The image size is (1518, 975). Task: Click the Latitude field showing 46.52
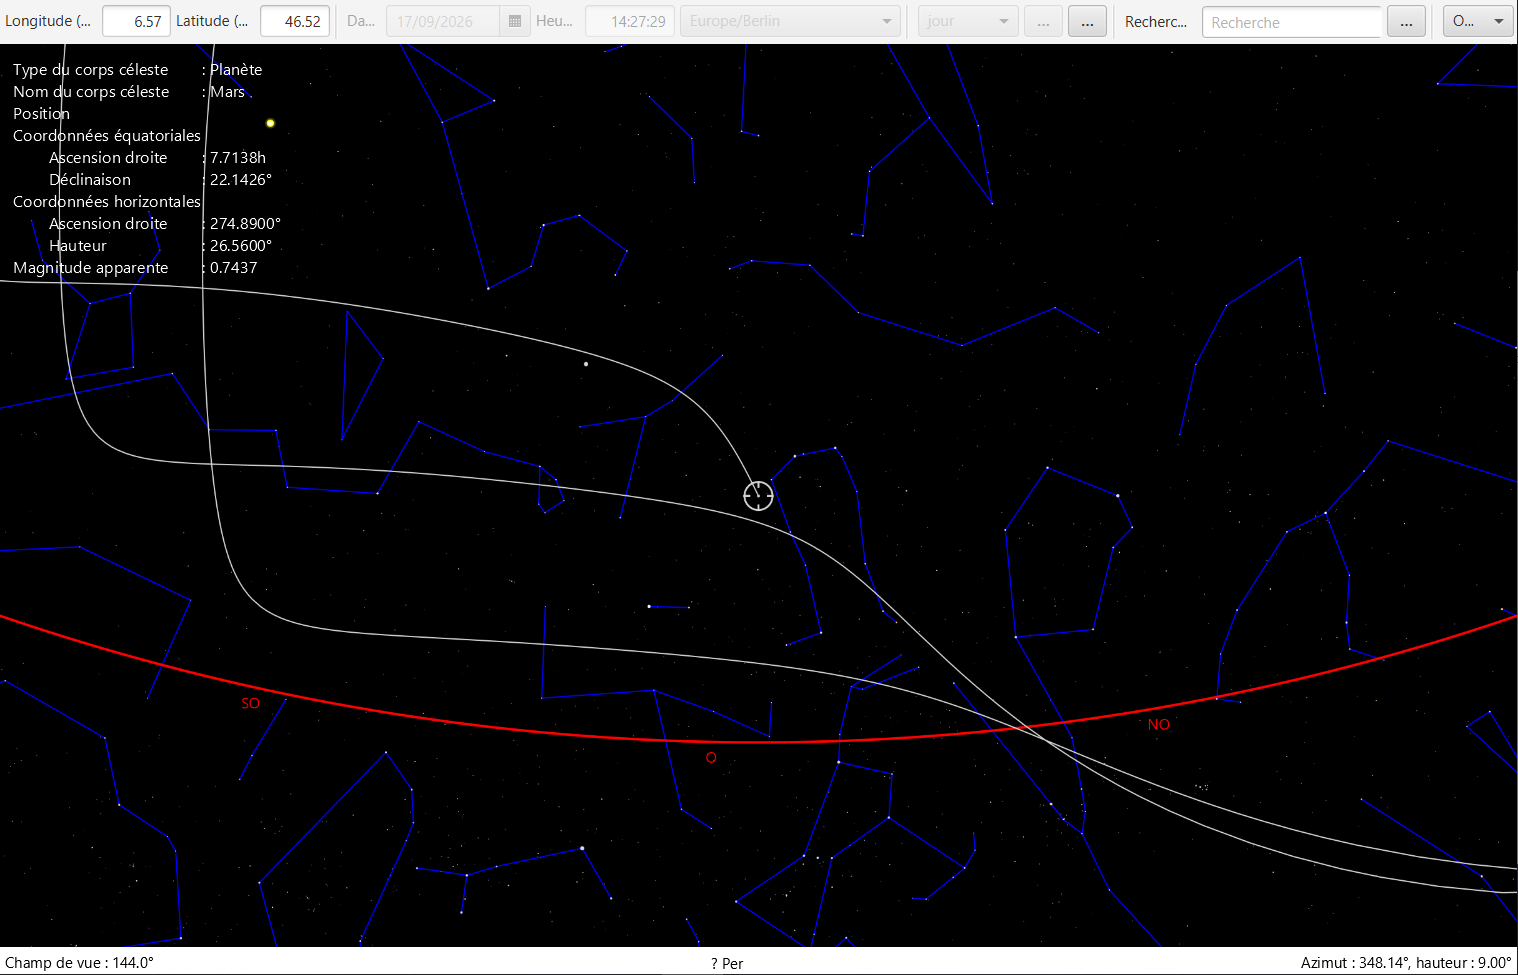click(294, 21)
